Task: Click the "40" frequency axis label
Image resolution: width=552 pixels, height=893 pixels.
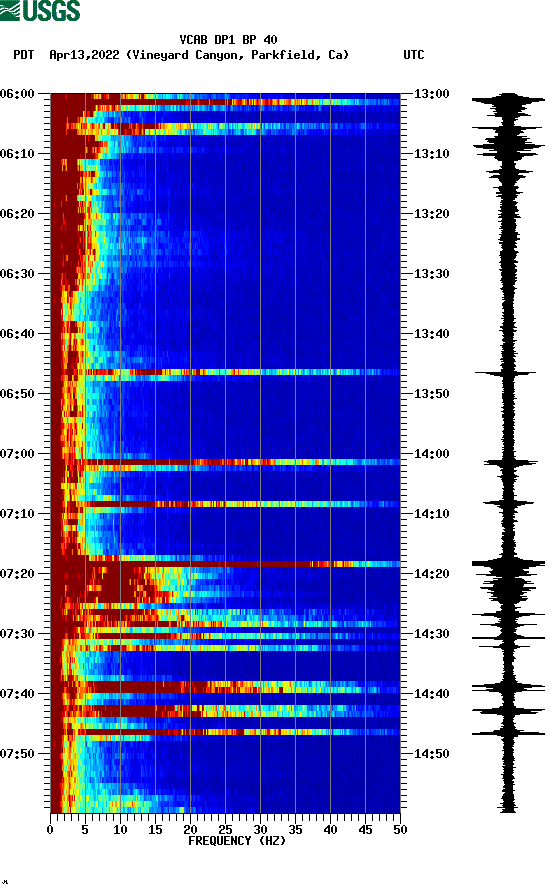Action: (x=330, y=830)
